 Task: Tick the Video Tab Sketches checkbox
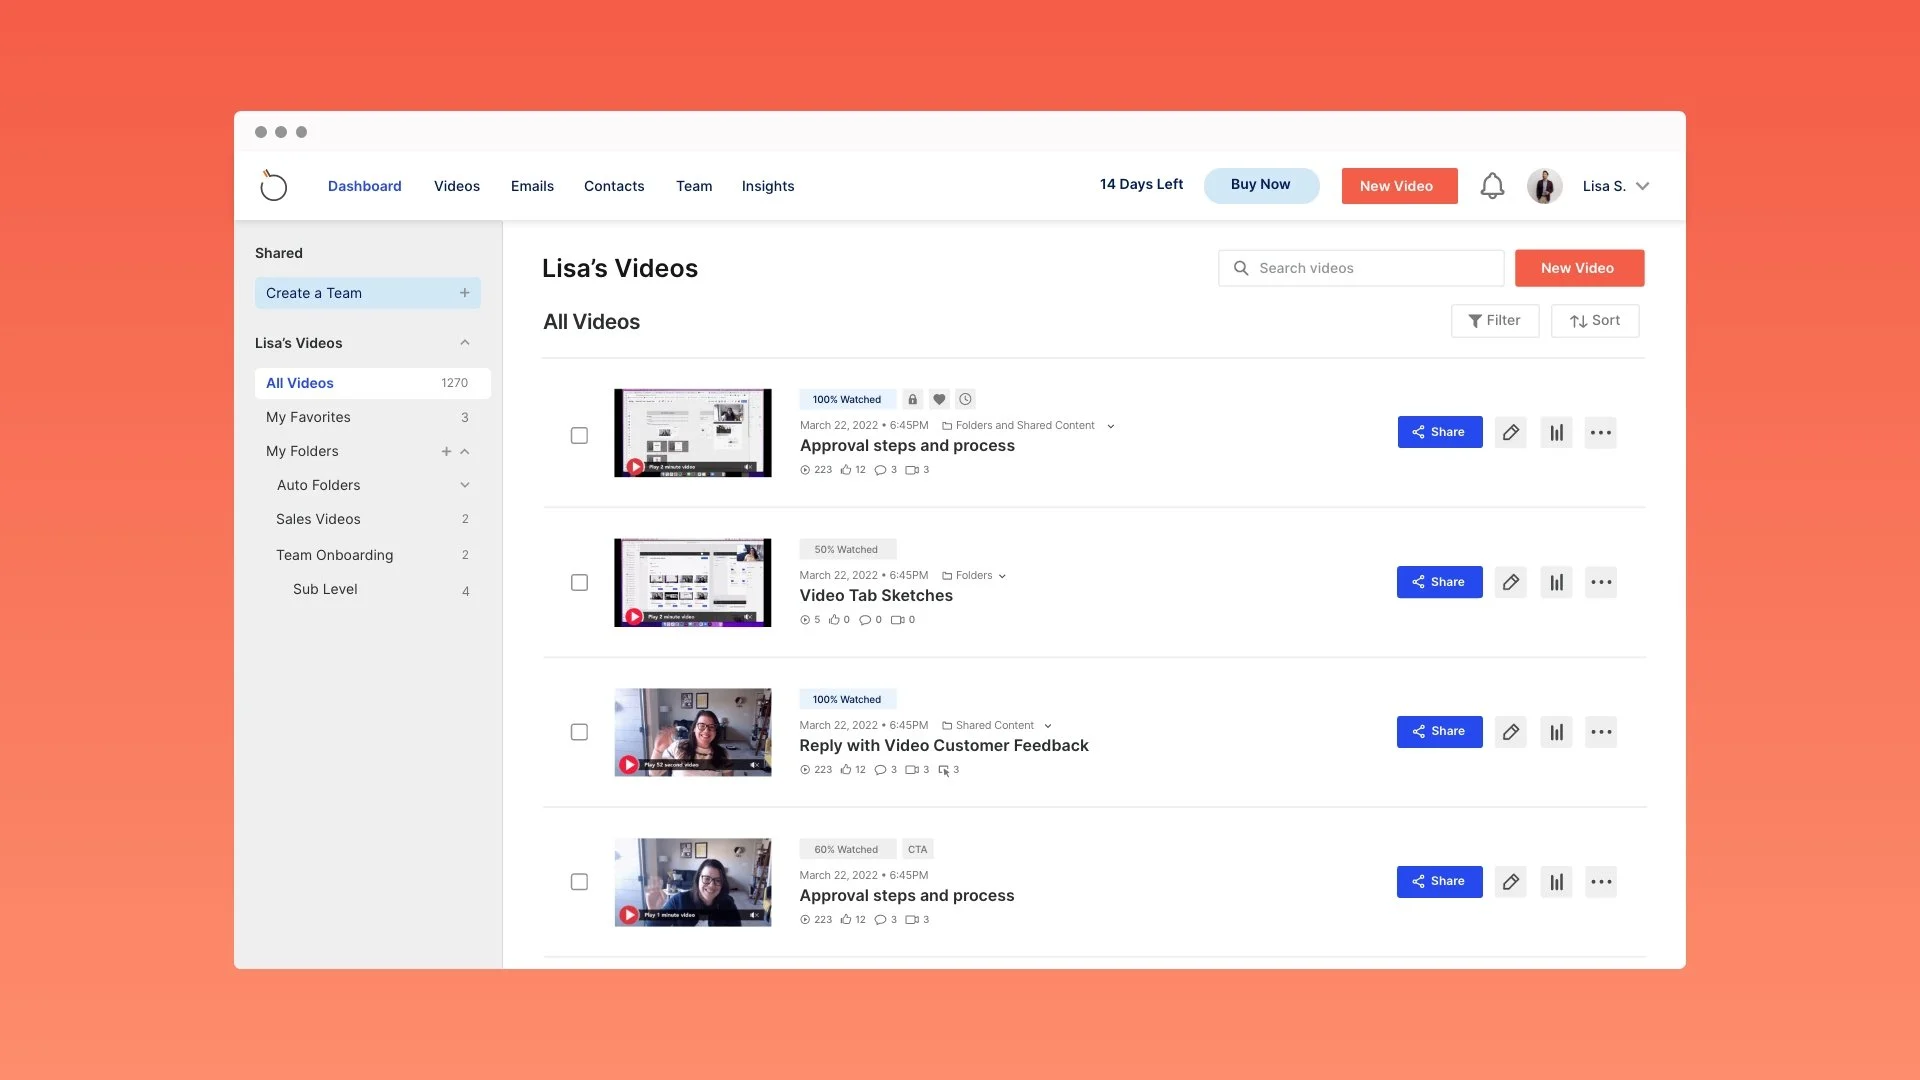579,583
